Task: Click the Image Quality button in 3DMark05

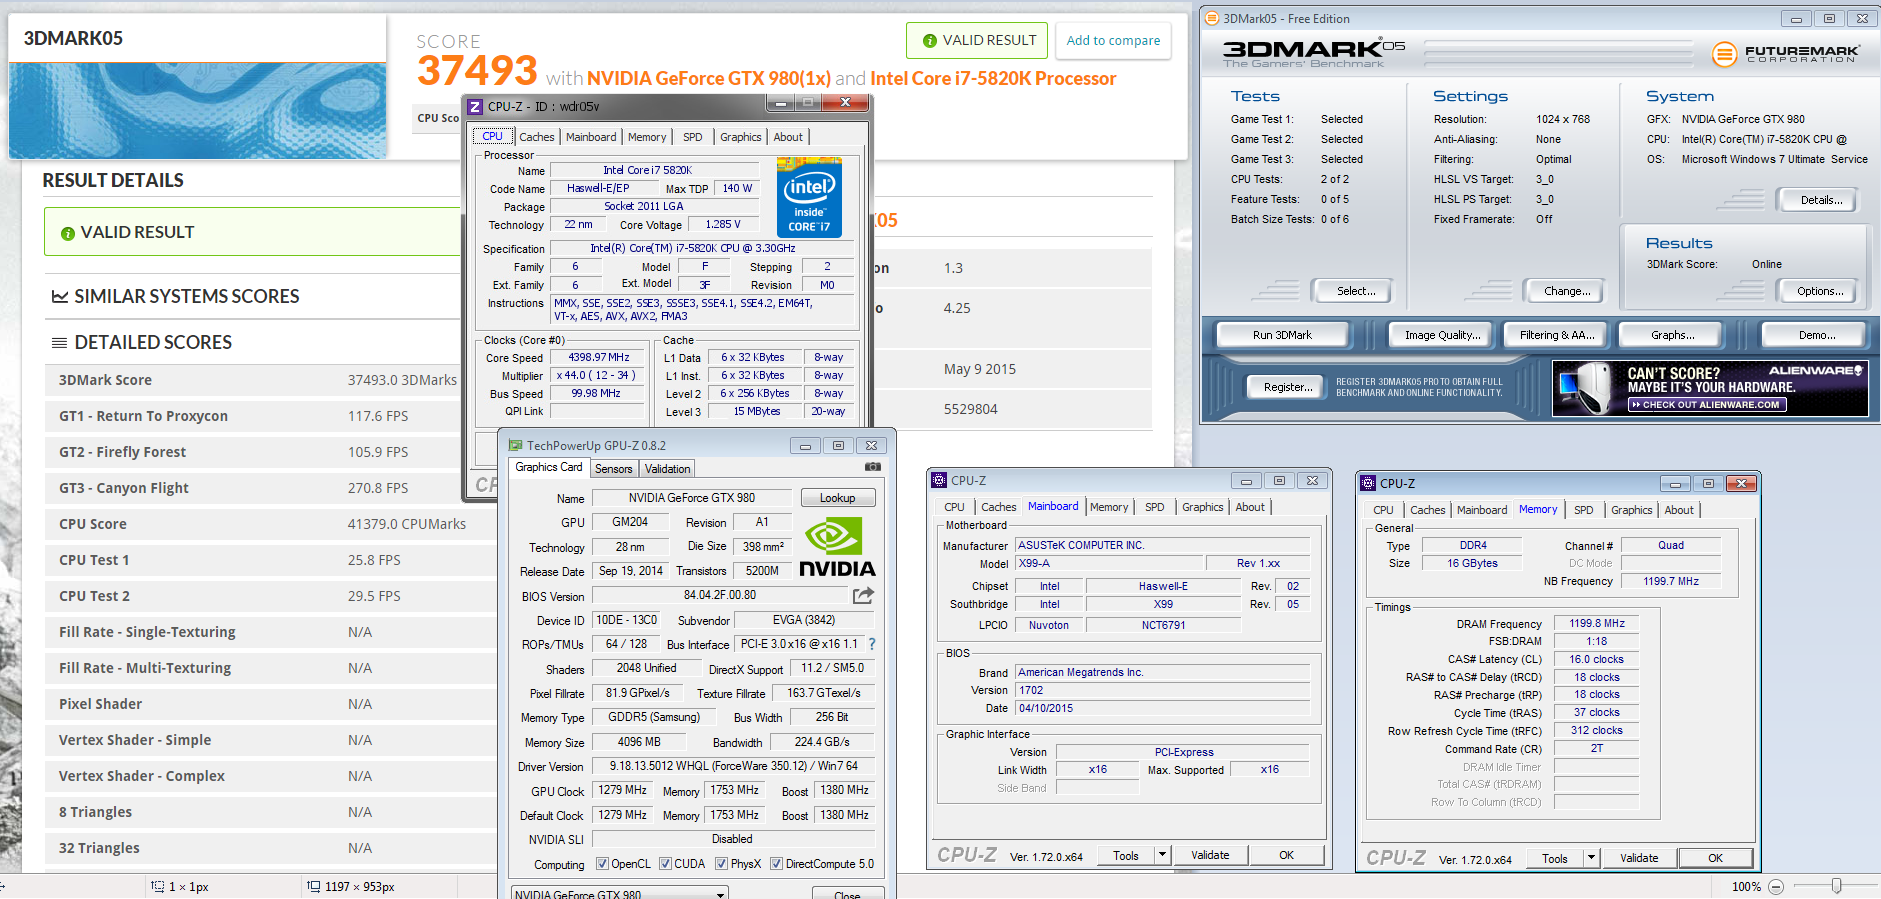Action: (x=1442, y=335)
